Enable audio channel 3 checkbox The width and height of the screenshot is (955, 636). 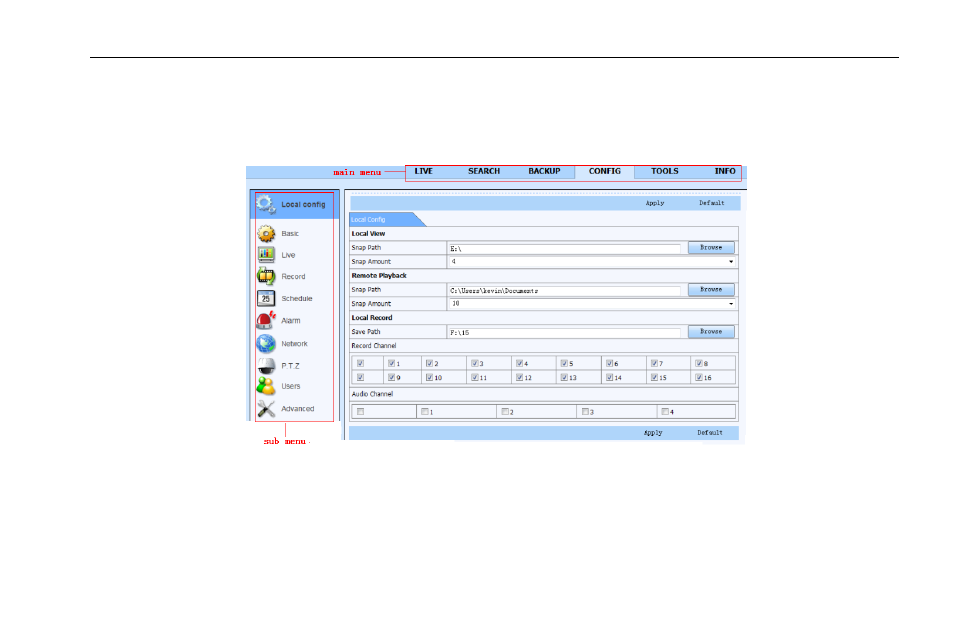tap(585, 411)
